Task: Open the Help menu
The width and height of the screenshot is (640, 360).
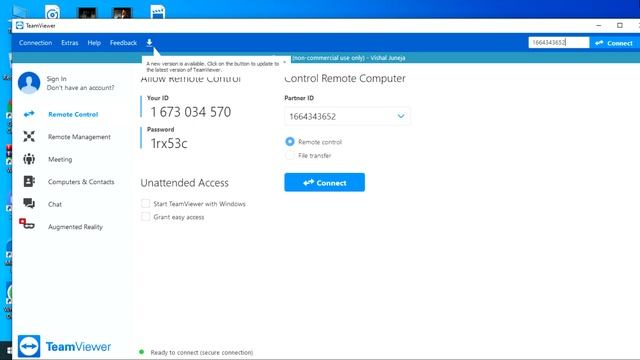Action: [x=94, y=43]
